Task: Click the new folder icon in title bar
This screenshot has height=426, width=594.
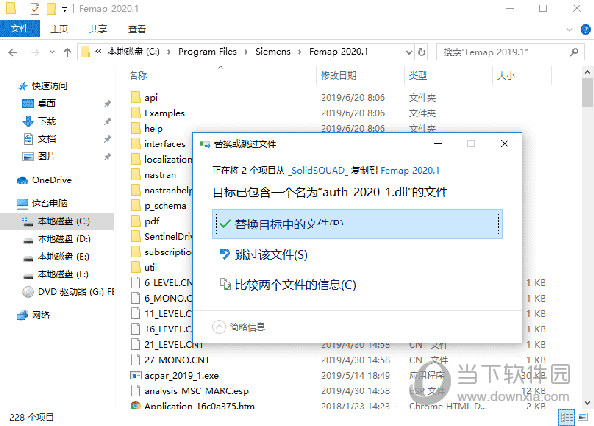Action: [x=51, y=8]
